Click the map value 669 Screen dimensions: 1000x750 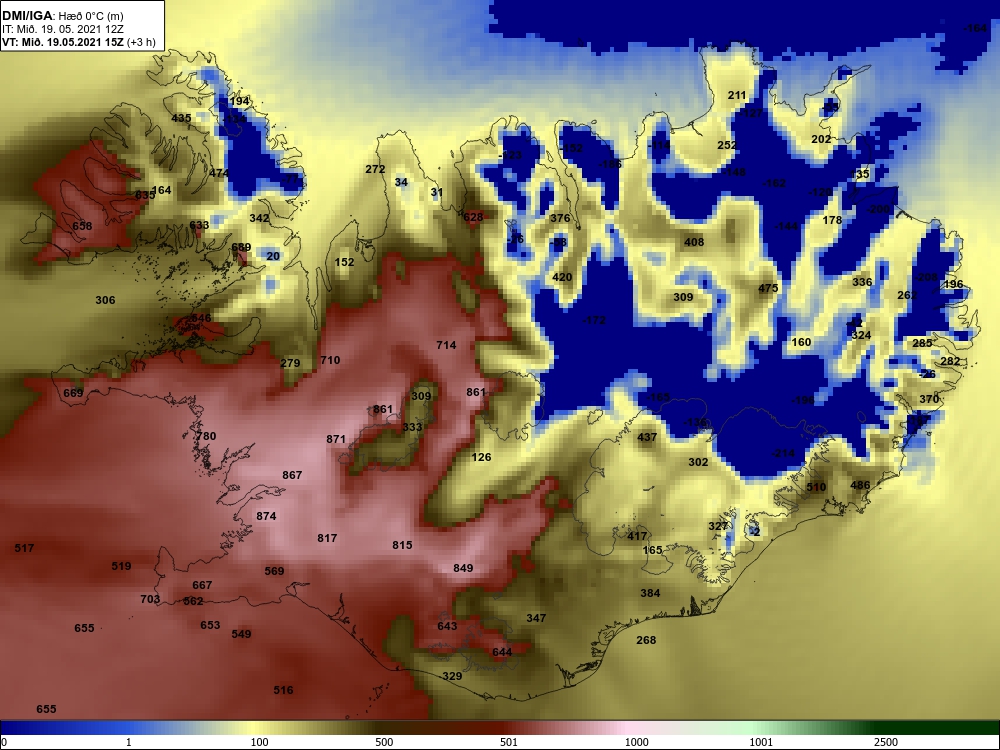[x=73, y=393]
